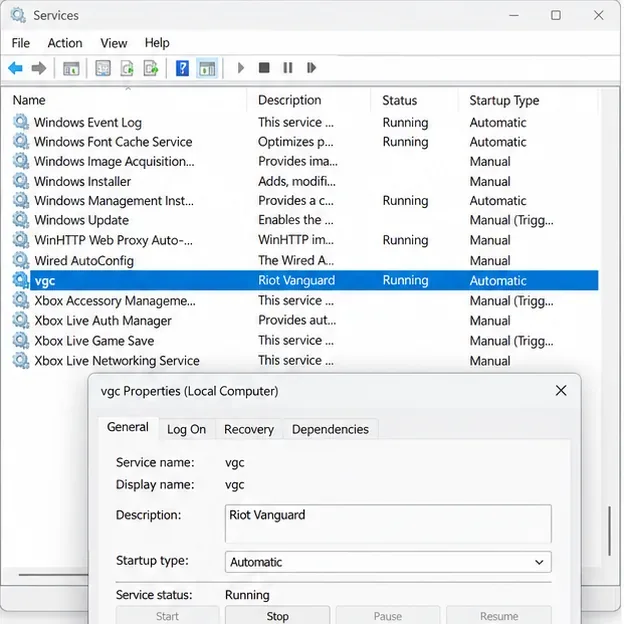Toggle the Show/Hide Action Pane icon
624x624 pixels.
coord(207,68)
